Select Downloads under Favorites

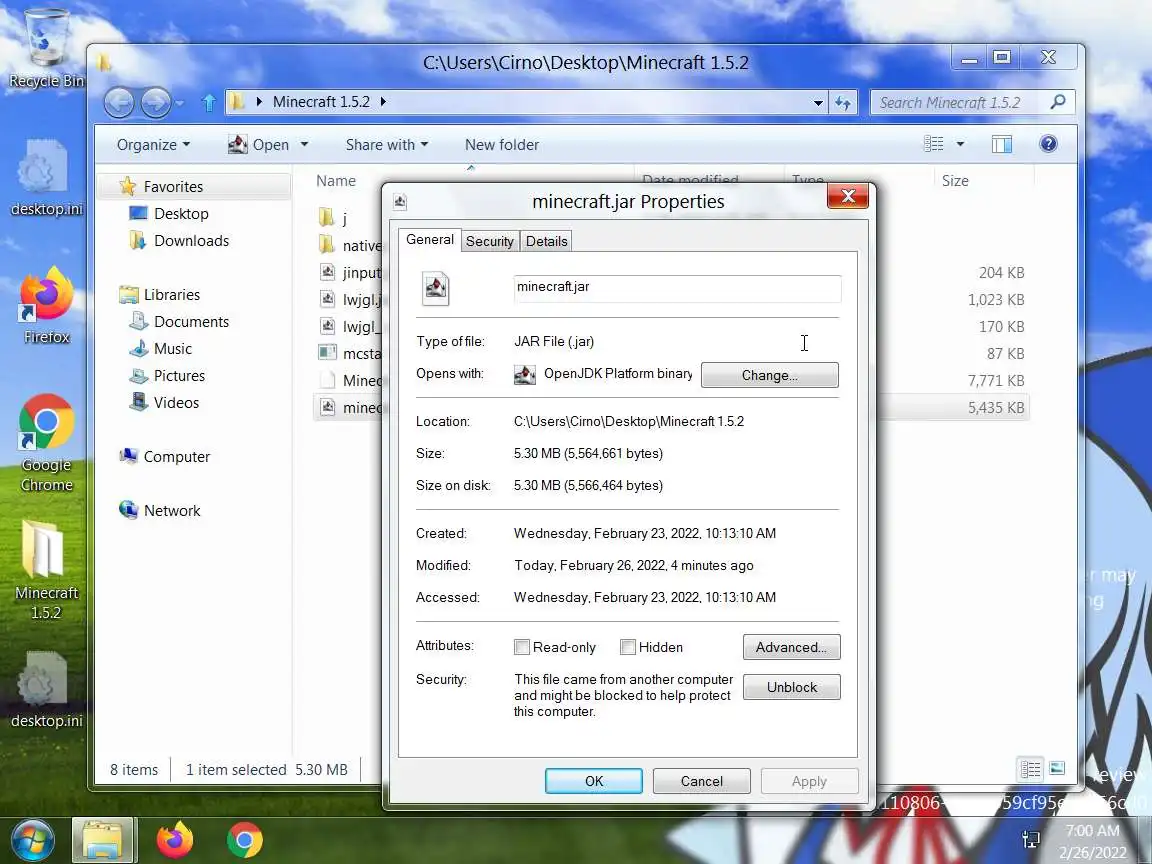(x=179, y=241)
